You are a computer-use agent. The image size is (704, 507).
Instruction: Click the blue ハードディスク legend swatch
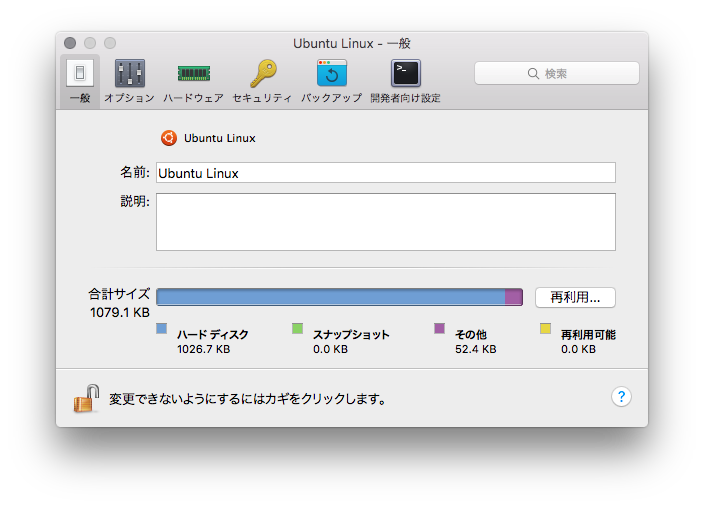[162, 328]
